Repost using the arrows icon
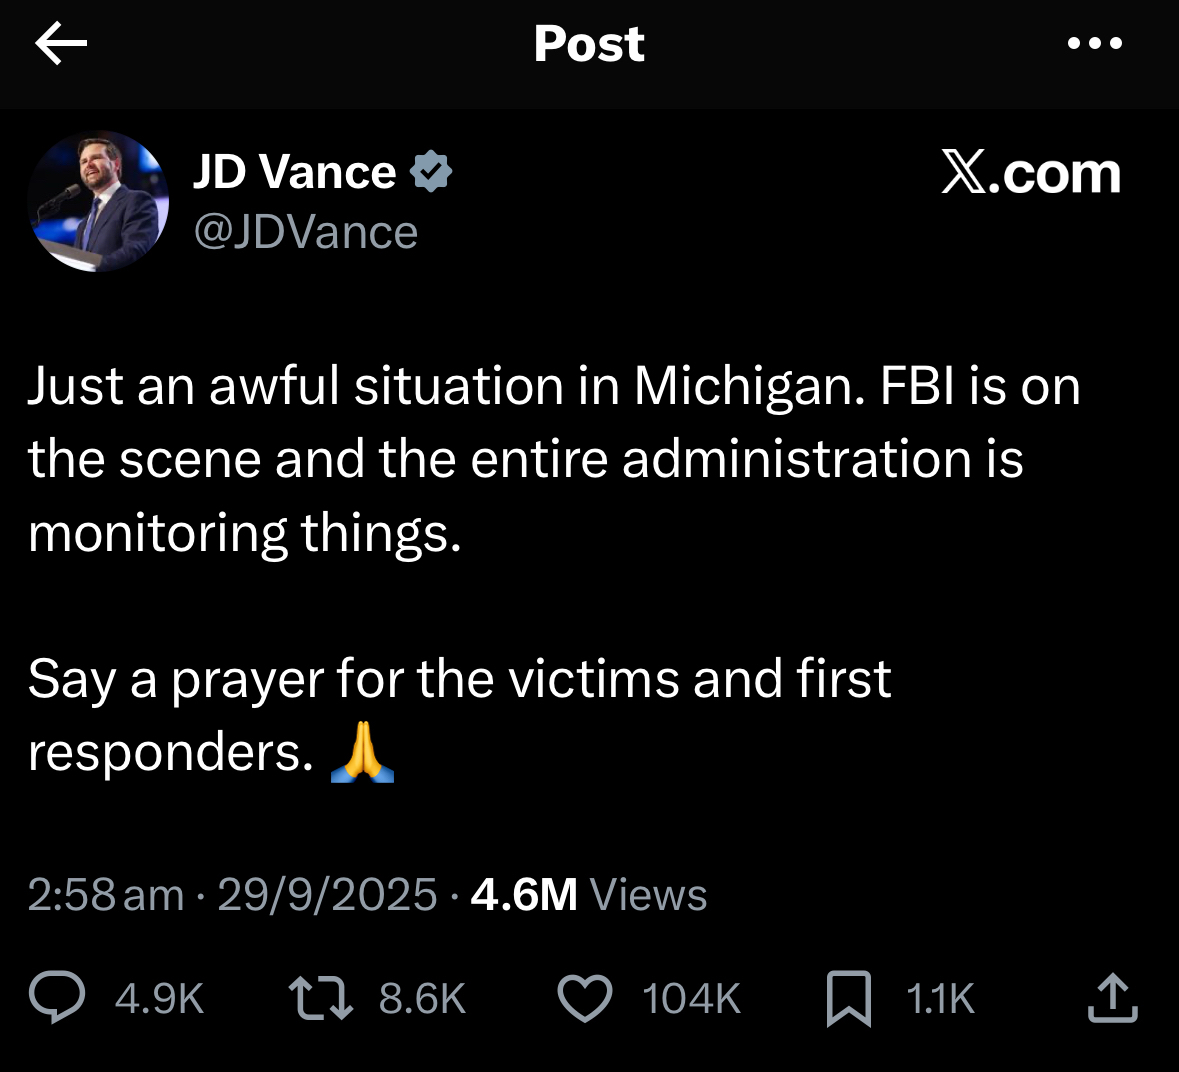Image resolution: width=1179 pixels, height=1072 pixels. click(x=320, y=998)
